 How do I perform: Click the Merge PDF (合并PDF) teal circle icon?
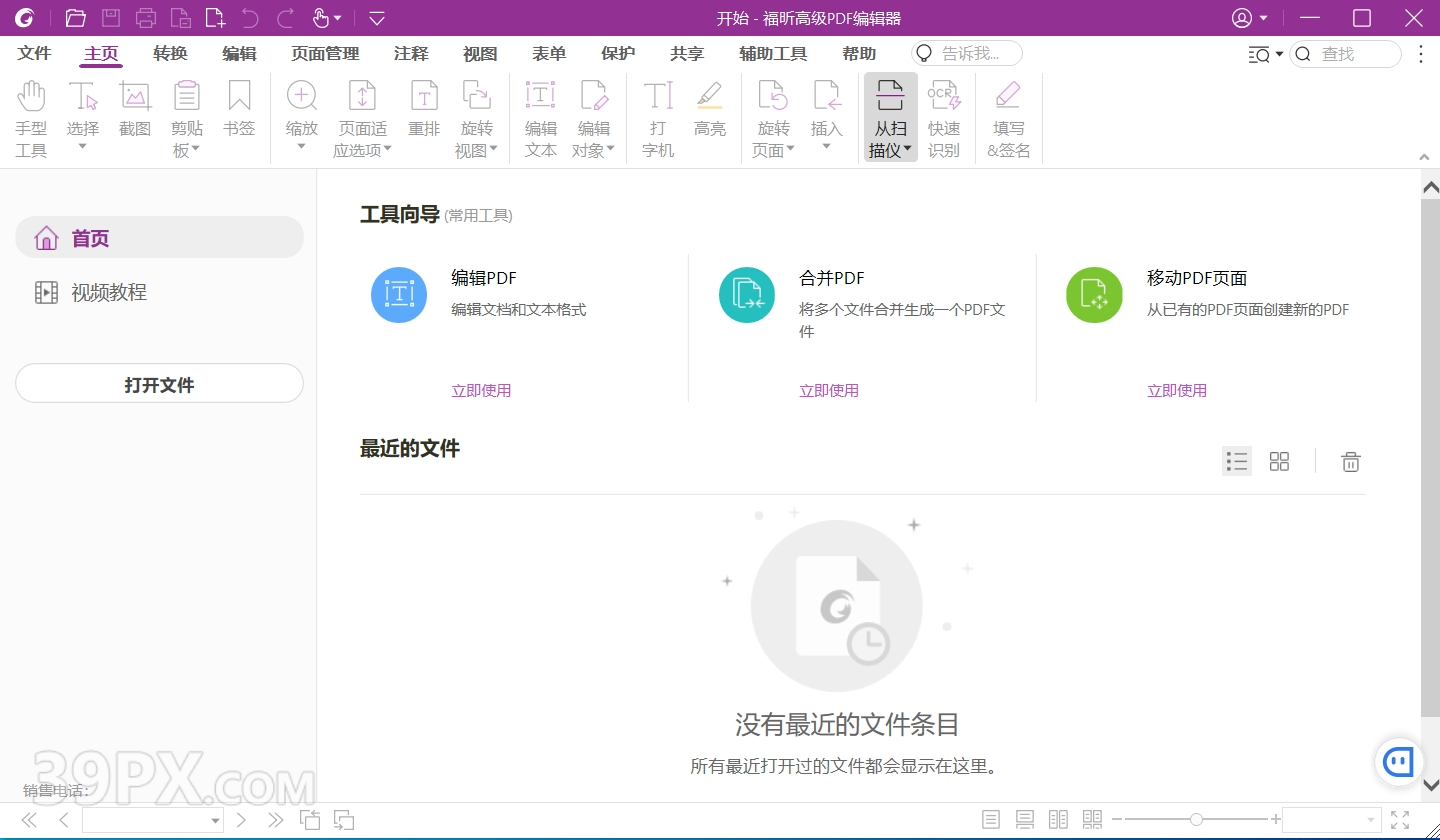[x=747, y=295]
